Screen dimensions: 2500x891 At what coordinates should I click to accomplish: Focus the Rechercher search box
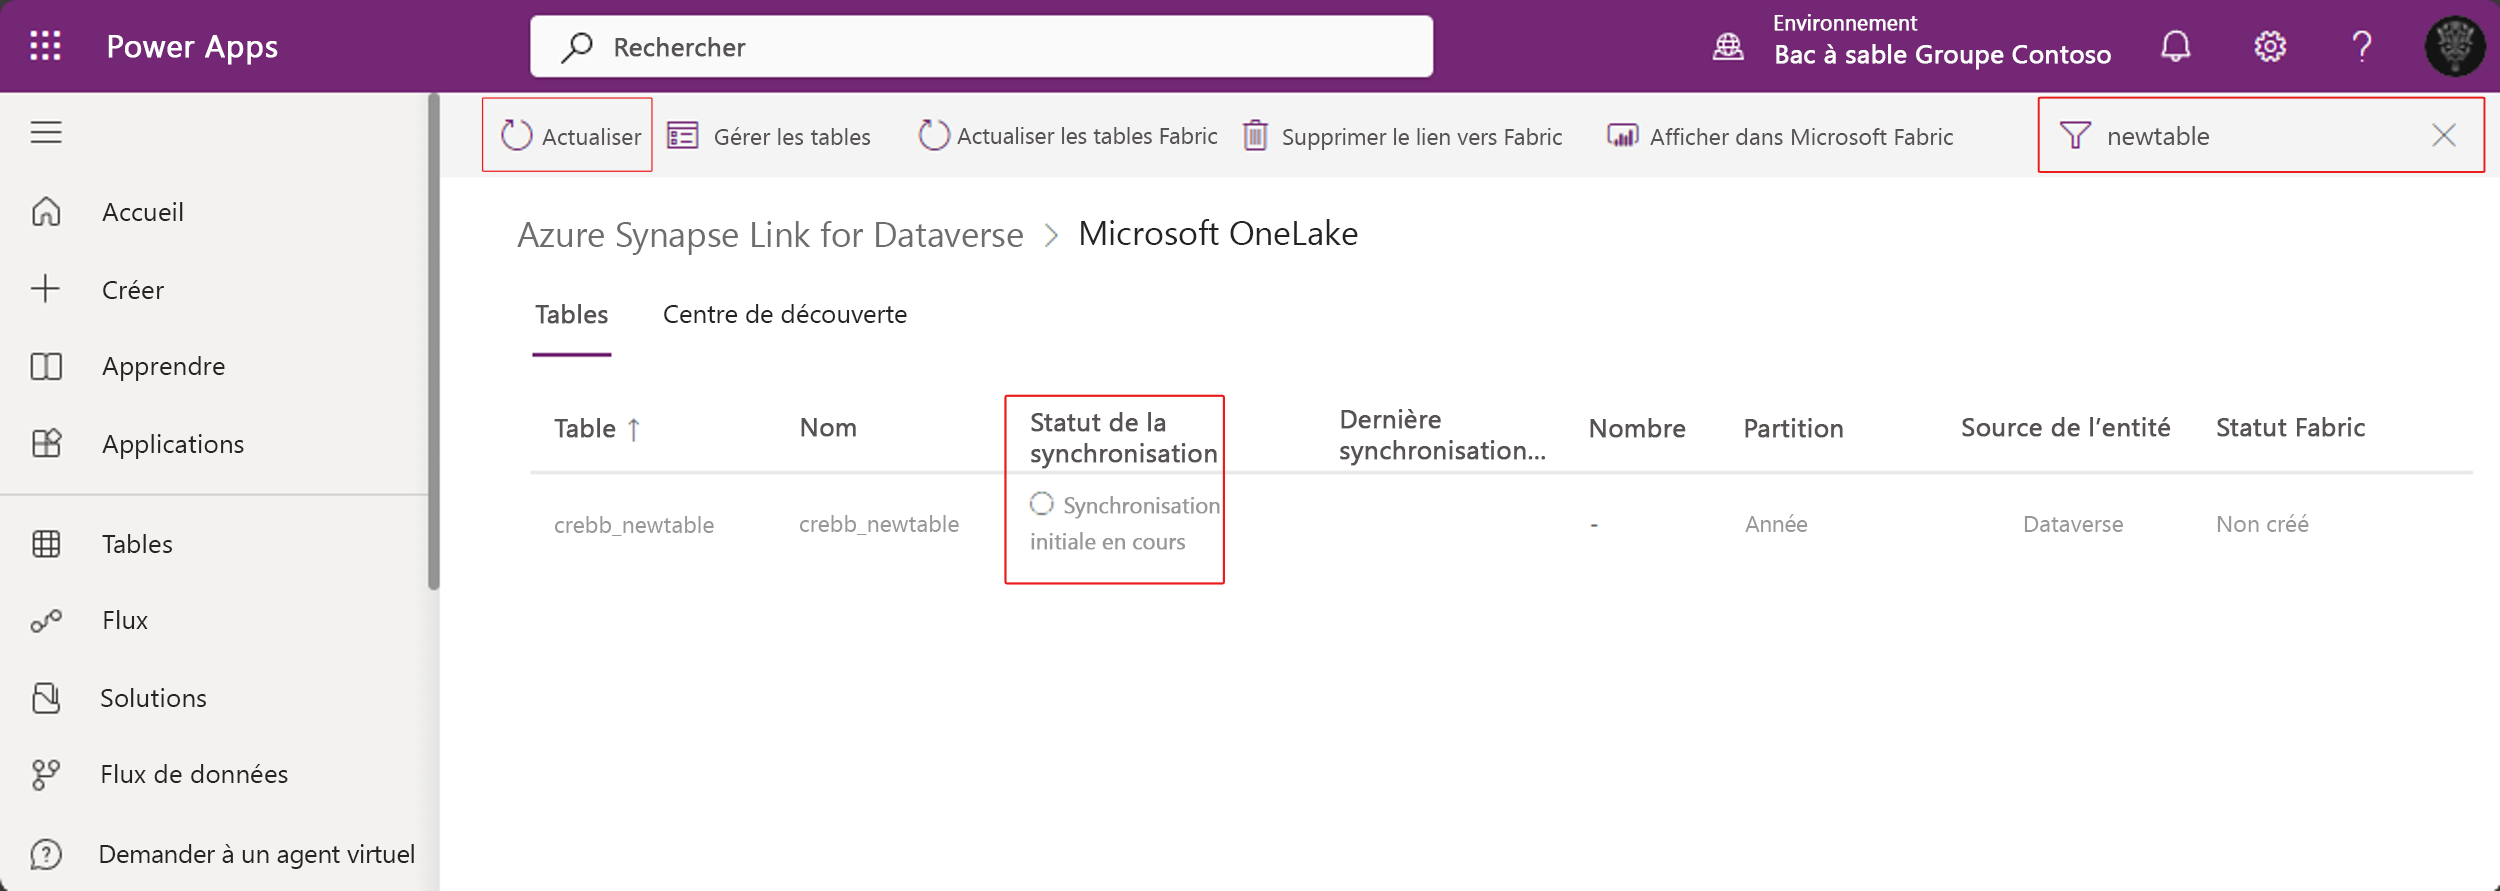click(x=981, y=46)
